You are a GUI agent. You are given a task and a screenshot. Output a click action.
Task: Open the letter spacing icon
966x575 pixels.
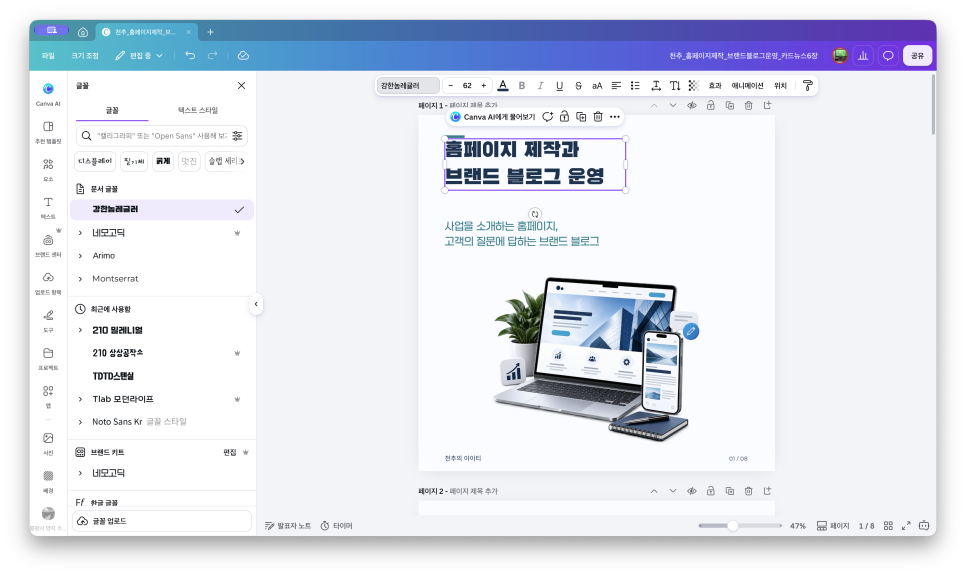656,86
